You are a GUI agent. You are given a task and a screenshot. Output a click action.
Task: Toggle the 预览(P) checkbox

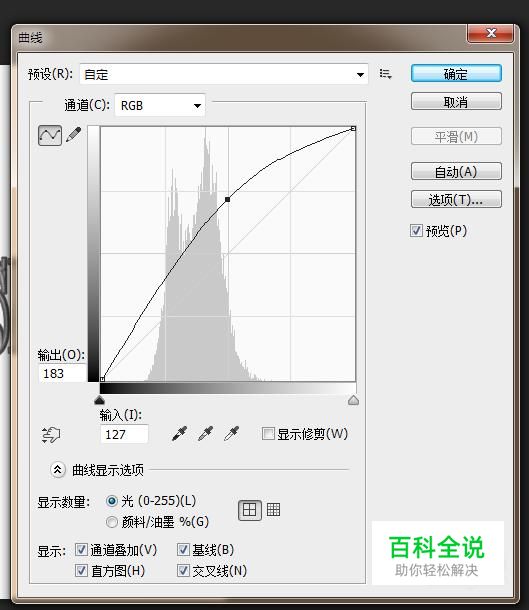[x=416, y=230]
